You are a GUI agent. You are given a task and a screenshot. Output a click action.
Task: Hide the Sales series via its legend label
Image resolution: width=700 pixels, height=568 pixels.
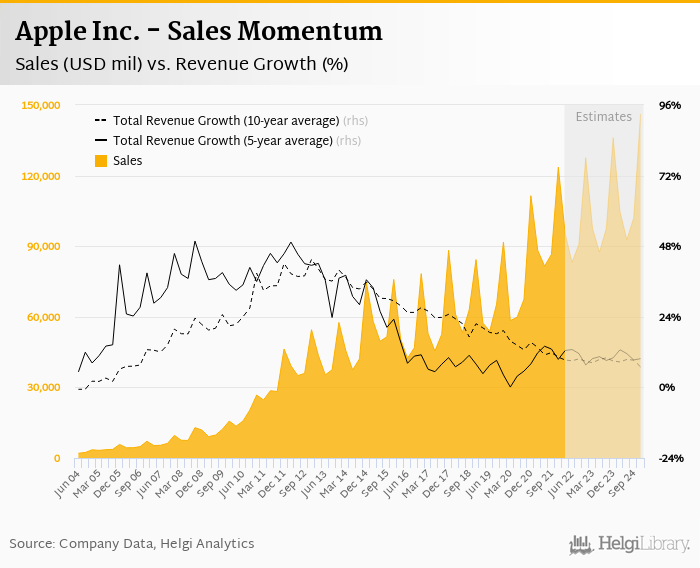click(128, 160)
